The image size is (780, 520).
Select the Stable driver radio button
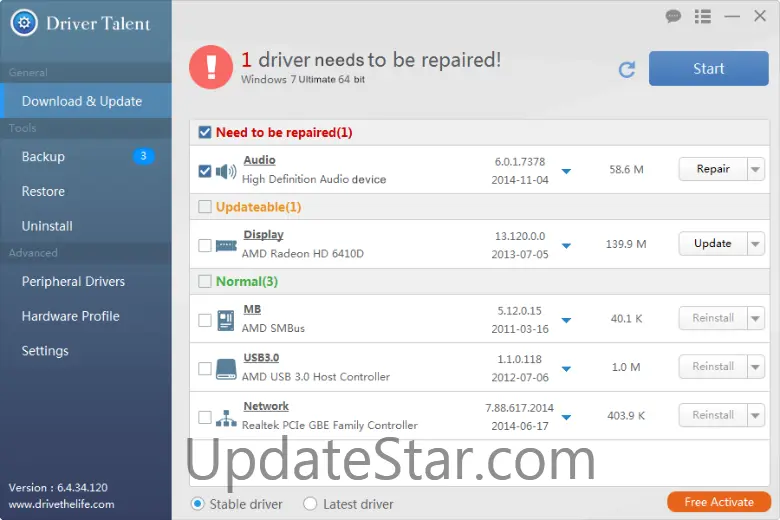click(197, 504)
